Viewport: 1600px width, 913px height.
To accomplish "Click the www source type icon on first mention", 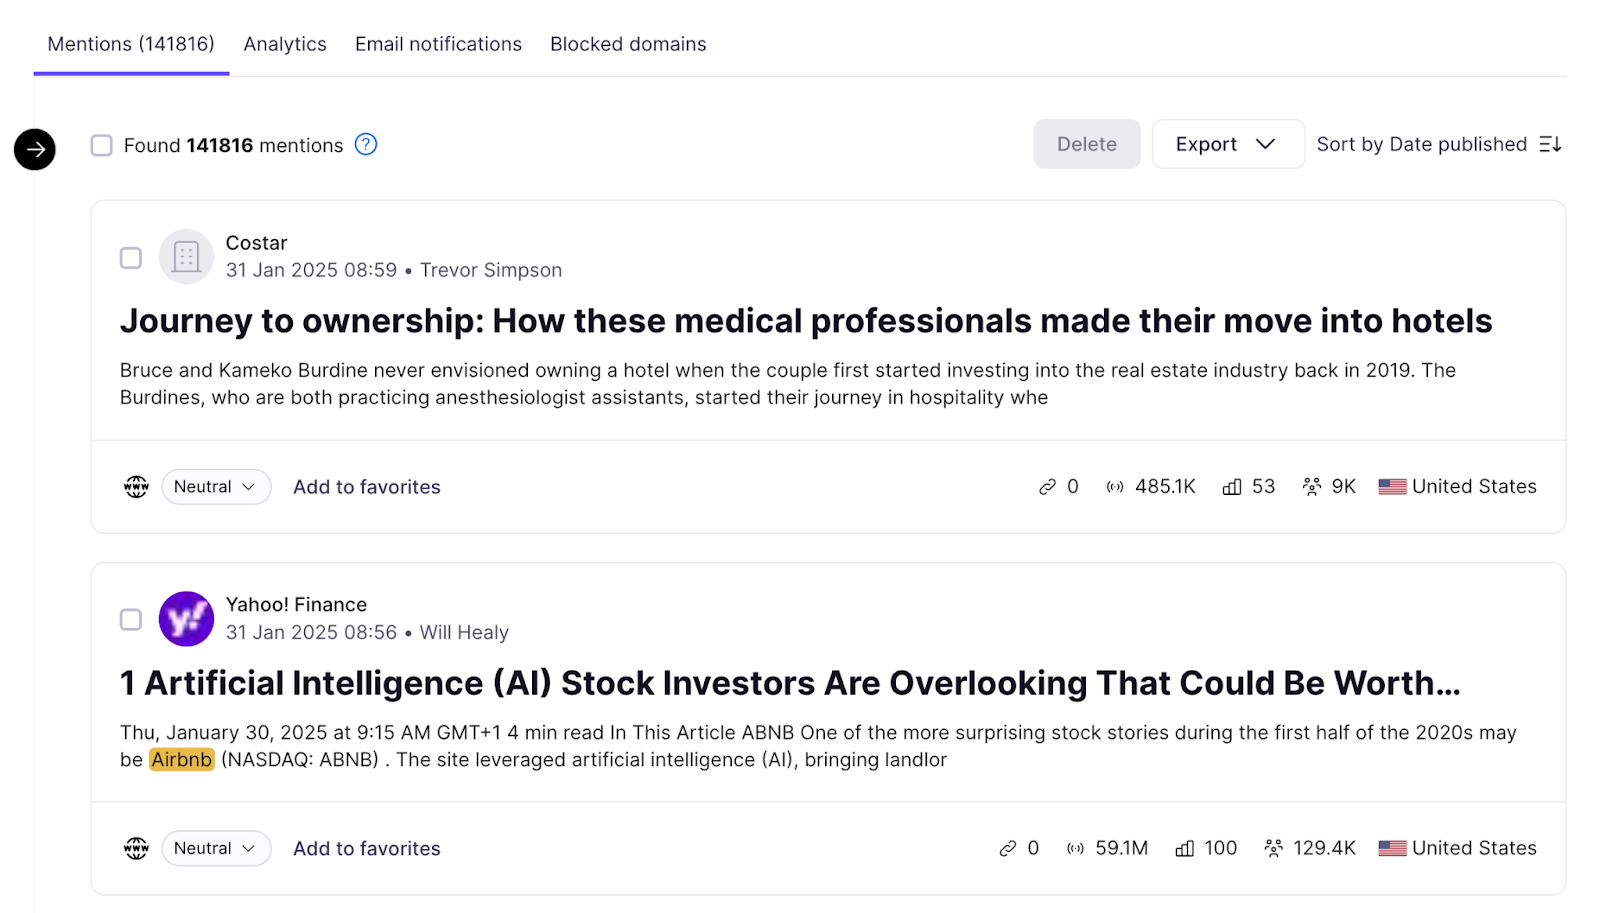I will coord(135,486).
